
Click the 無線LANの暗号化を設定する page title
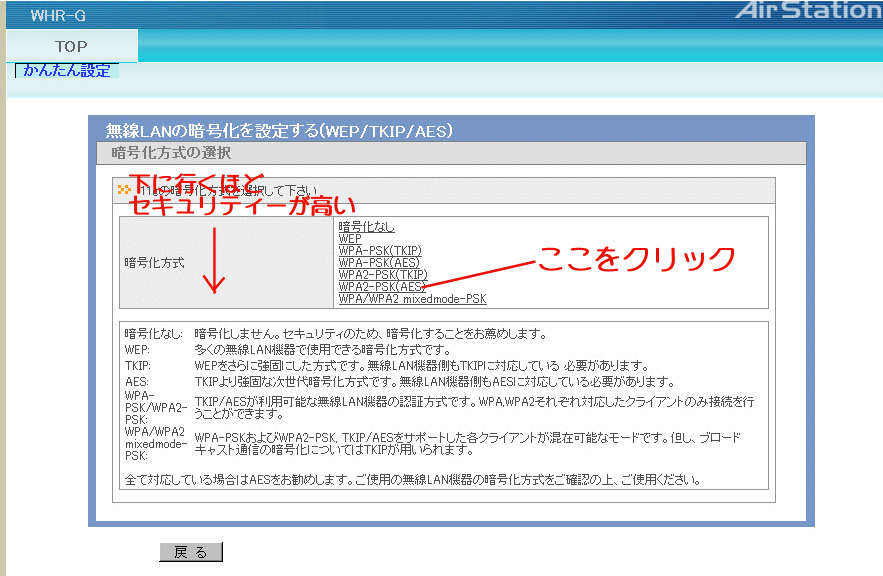pos(280,131)
